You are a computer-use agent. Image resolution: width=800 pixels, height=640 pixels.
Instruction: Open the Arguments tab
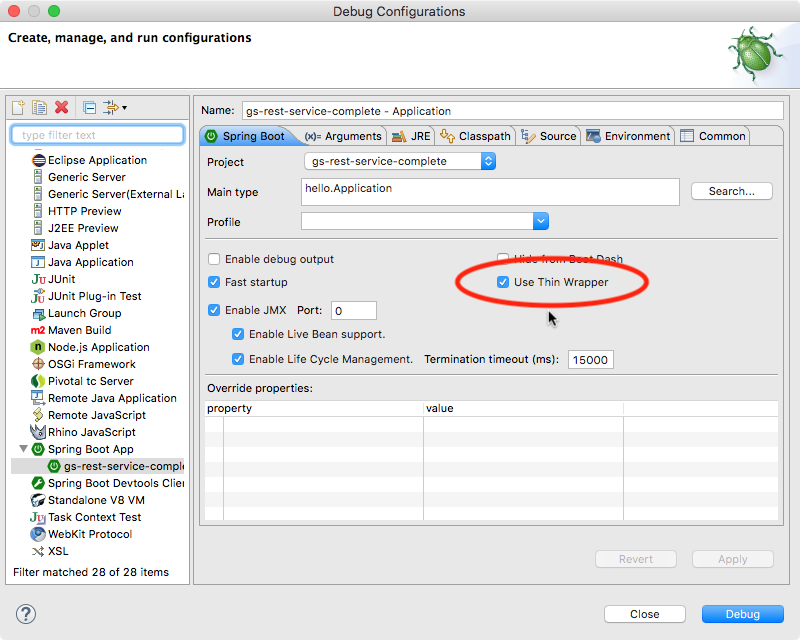click(x=343, y=136)
